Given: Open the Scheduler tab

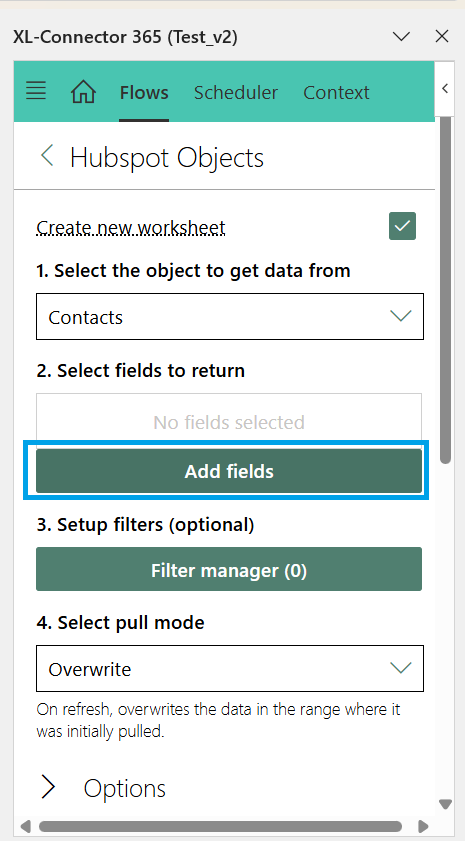Looking at the screenshot, I should 235,93.
